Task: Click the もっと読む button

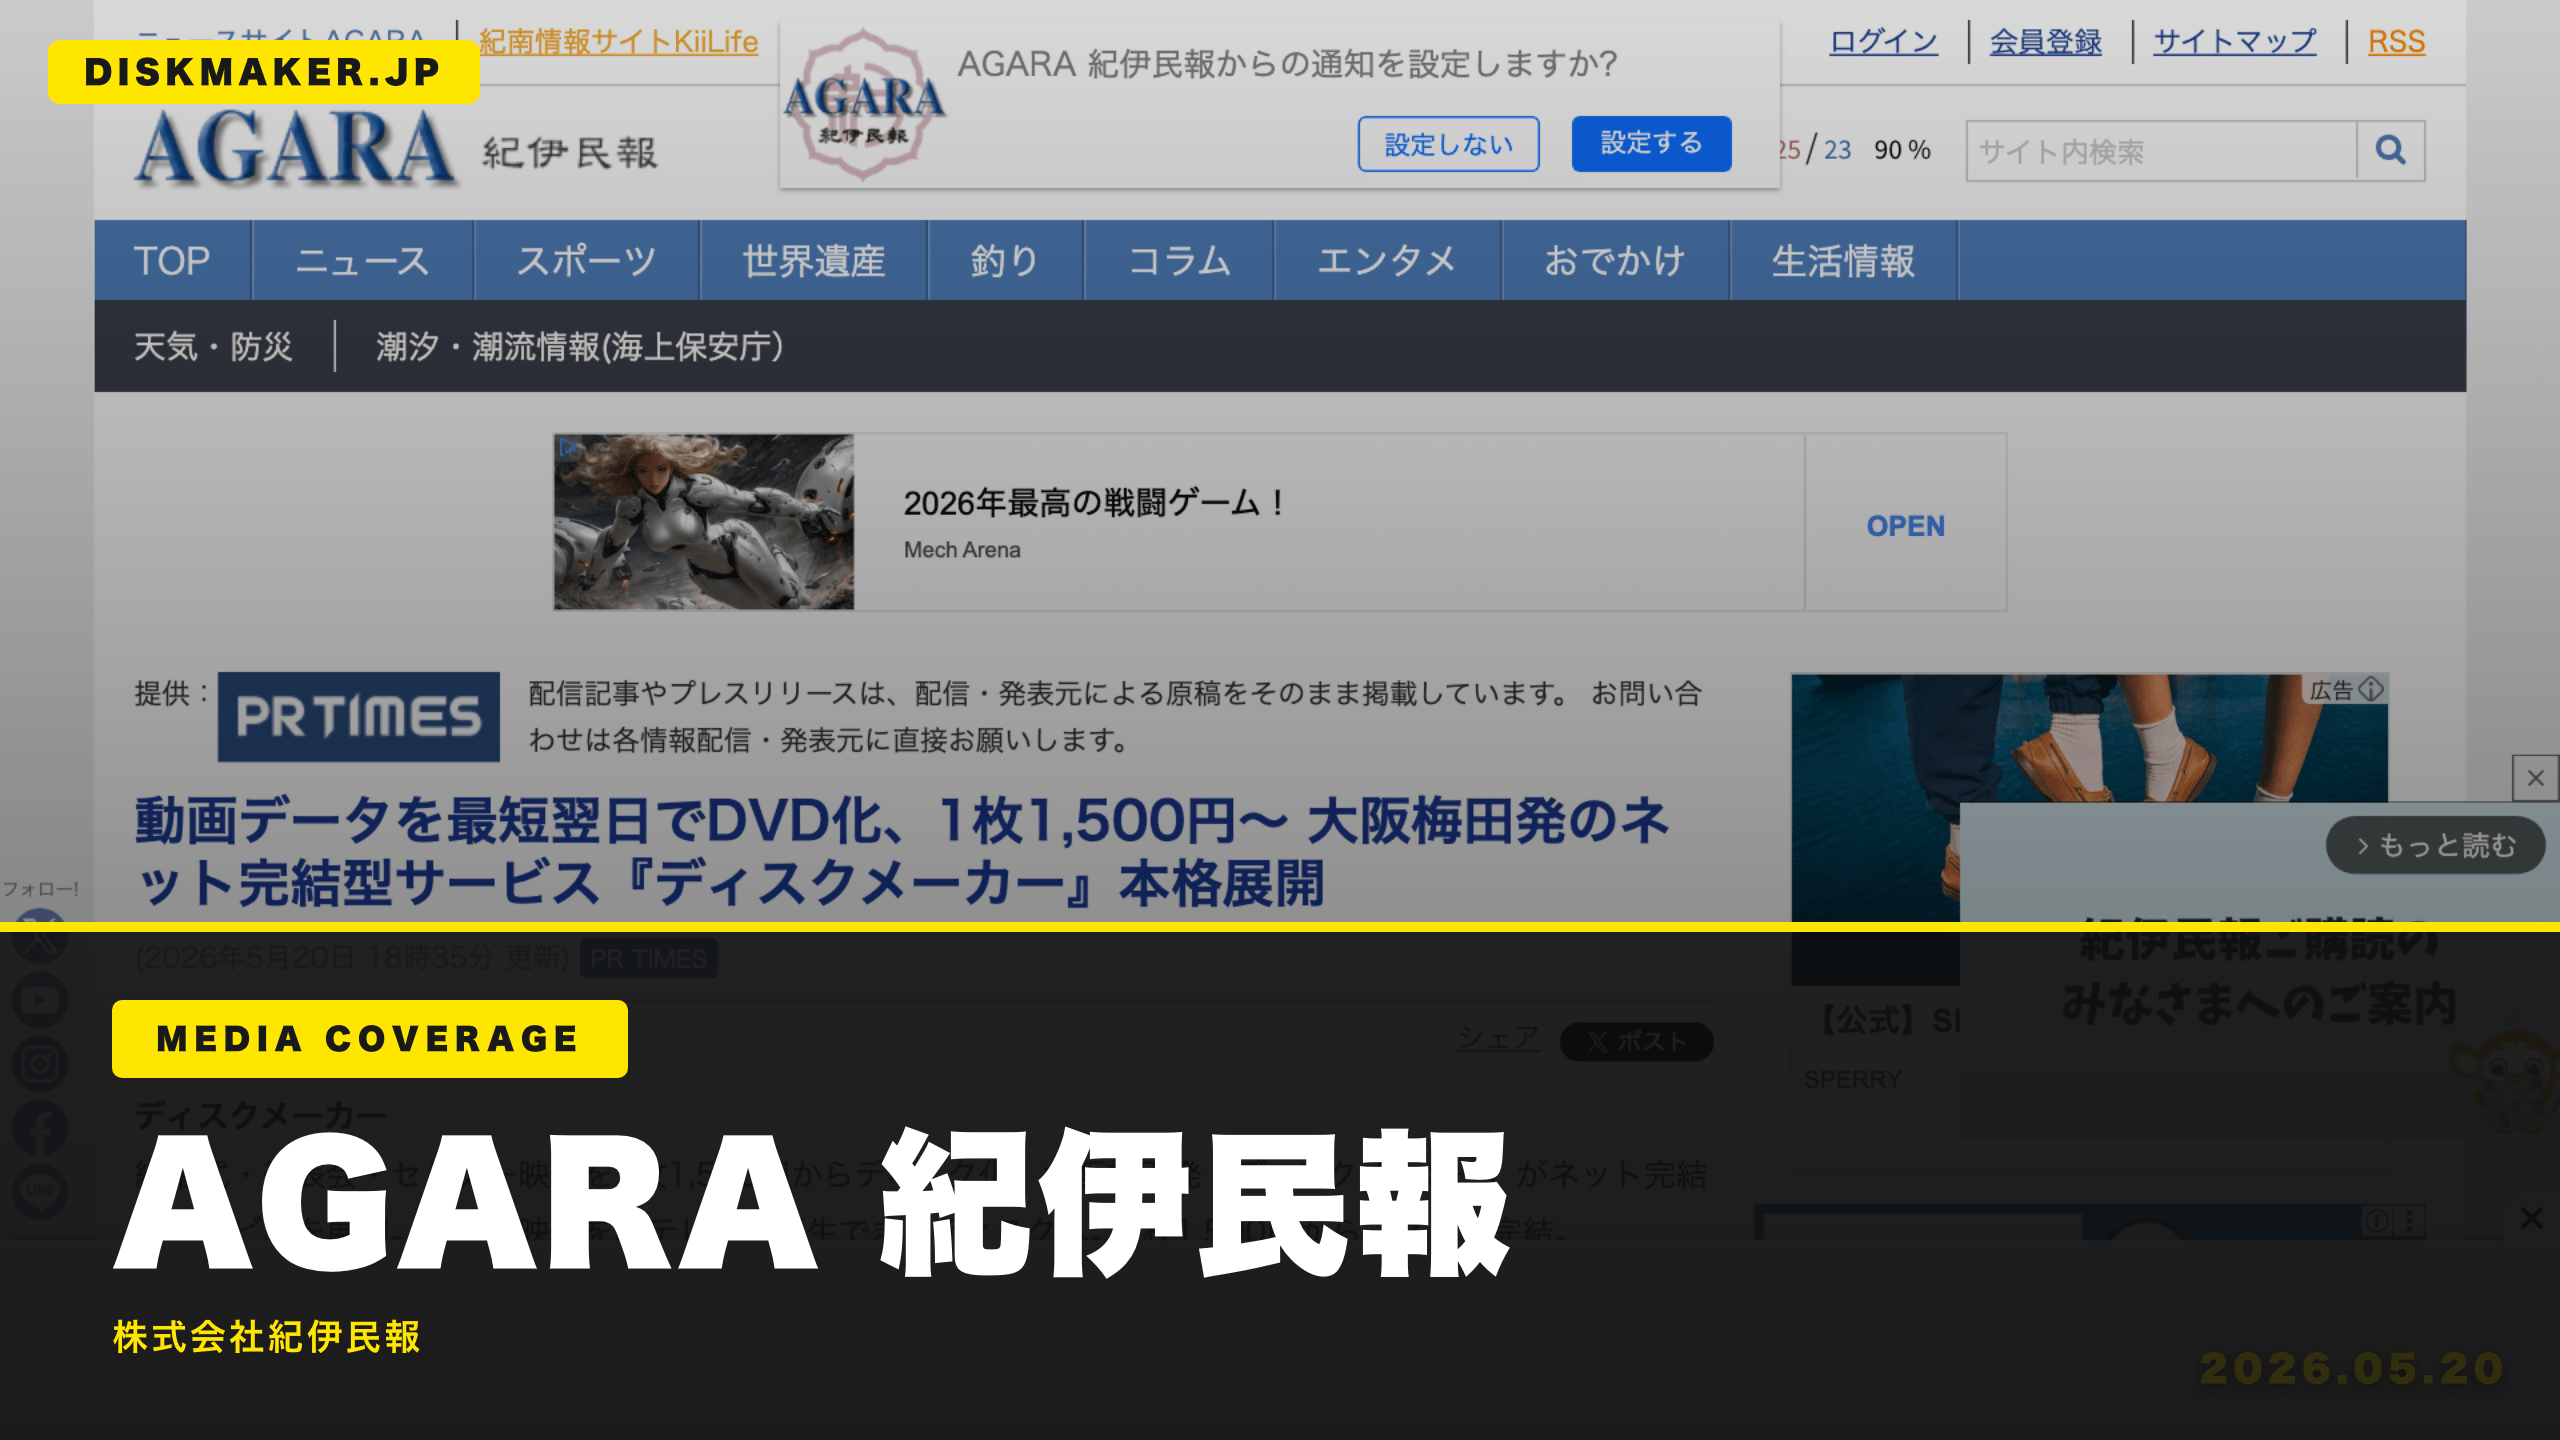Action: tap(2436, 846)
